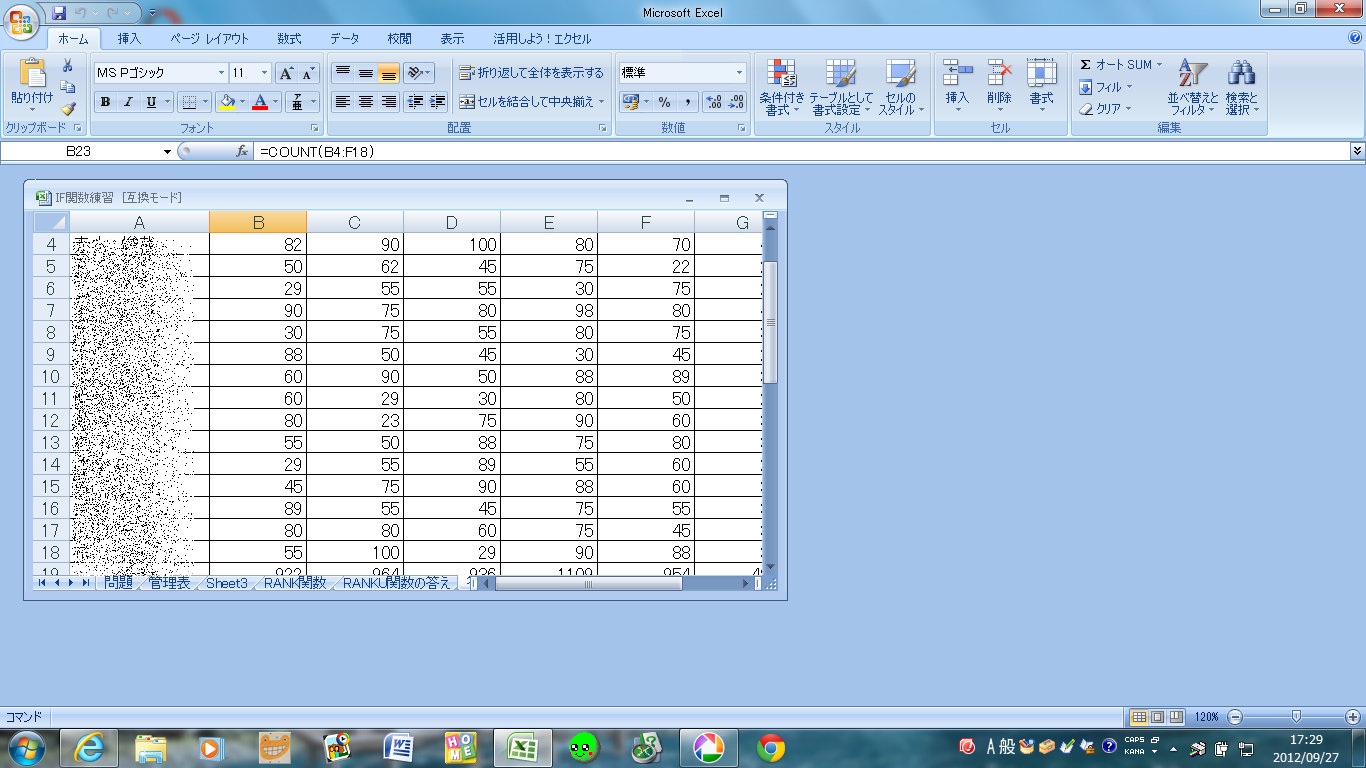Open the RANK関数 worksheet tab

pyautogui.click(x=295, y=583)
